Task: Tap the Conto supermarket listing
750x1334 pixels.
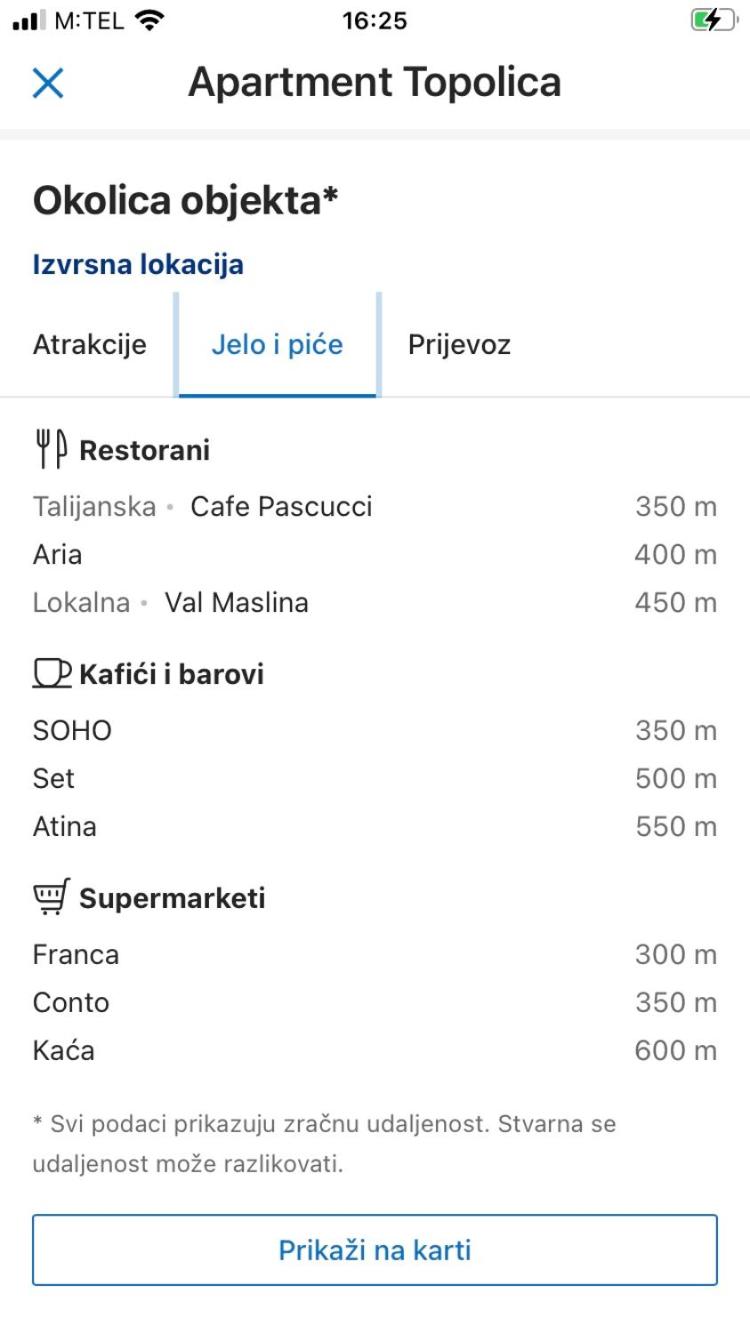Action: tap(375, 1003)
